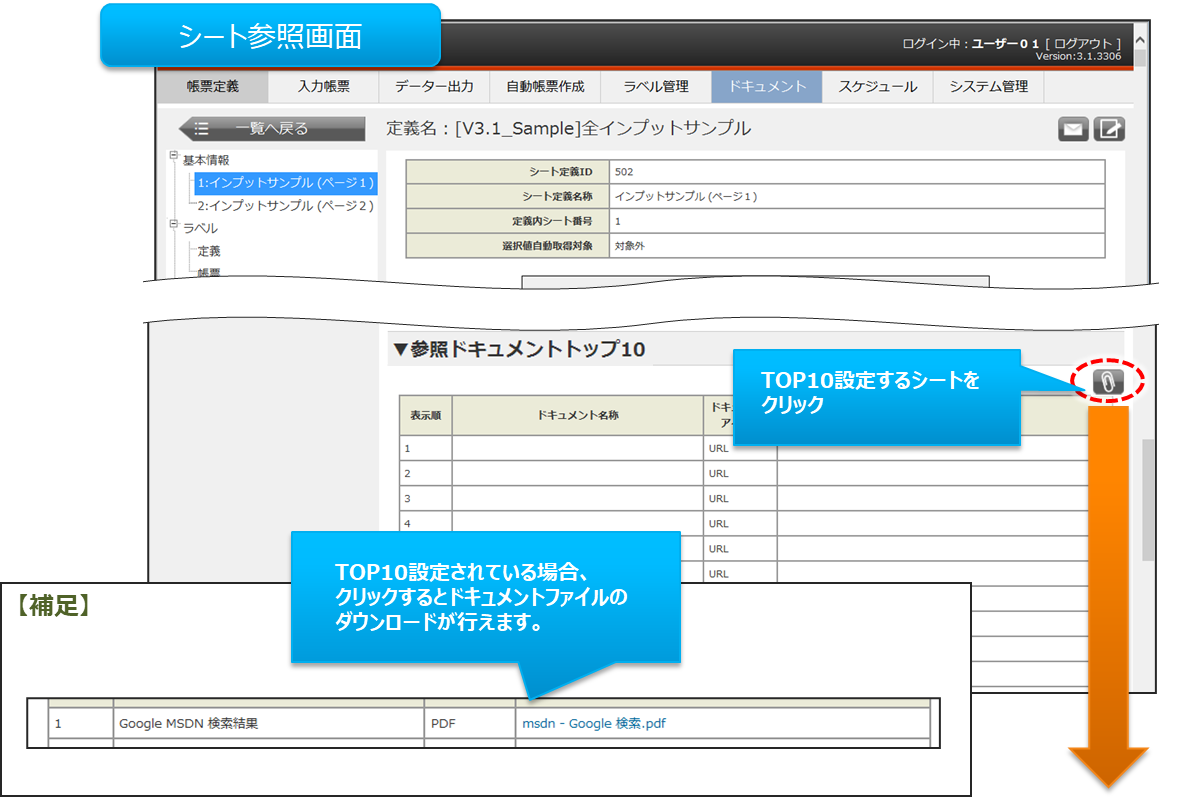Select 定義 under the ラベル node

tap(209, 251)
